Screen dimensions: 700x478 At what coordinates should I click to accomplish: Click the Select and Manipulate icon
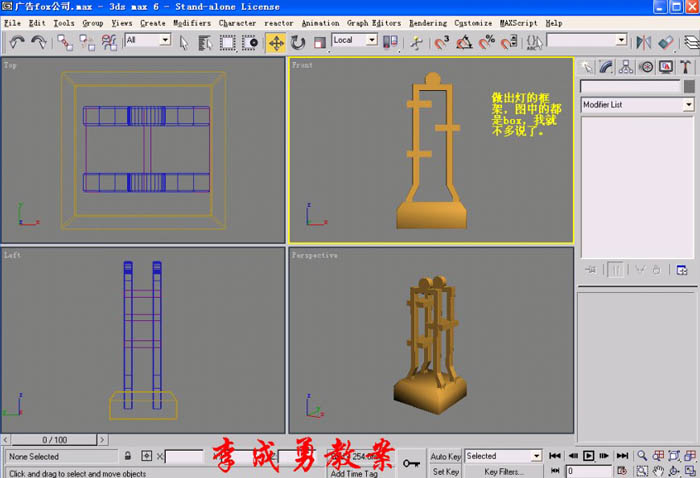point(416,43)
